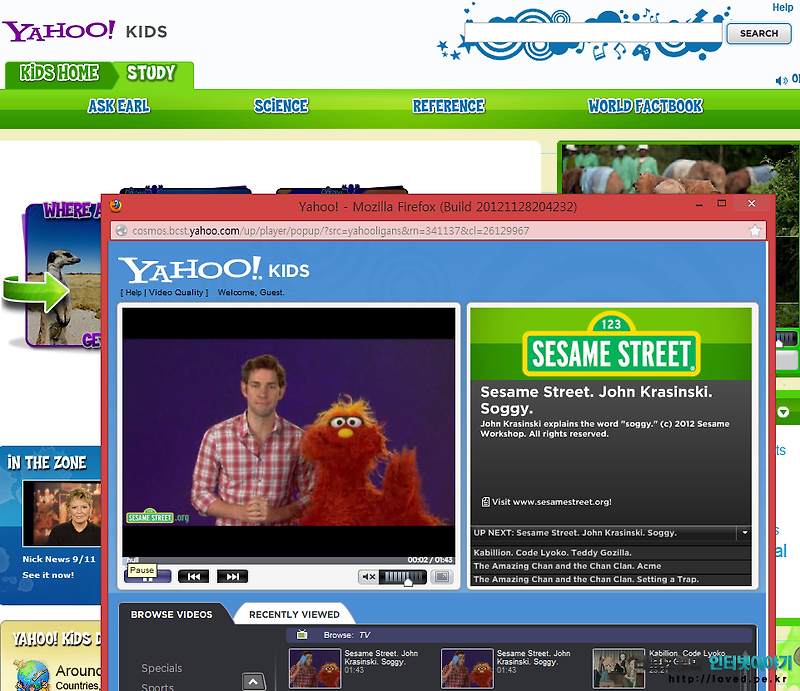This screenshot has height=691, width=800.
Task: Click Nick News 9/11 link
Action: tap(59, 559)
